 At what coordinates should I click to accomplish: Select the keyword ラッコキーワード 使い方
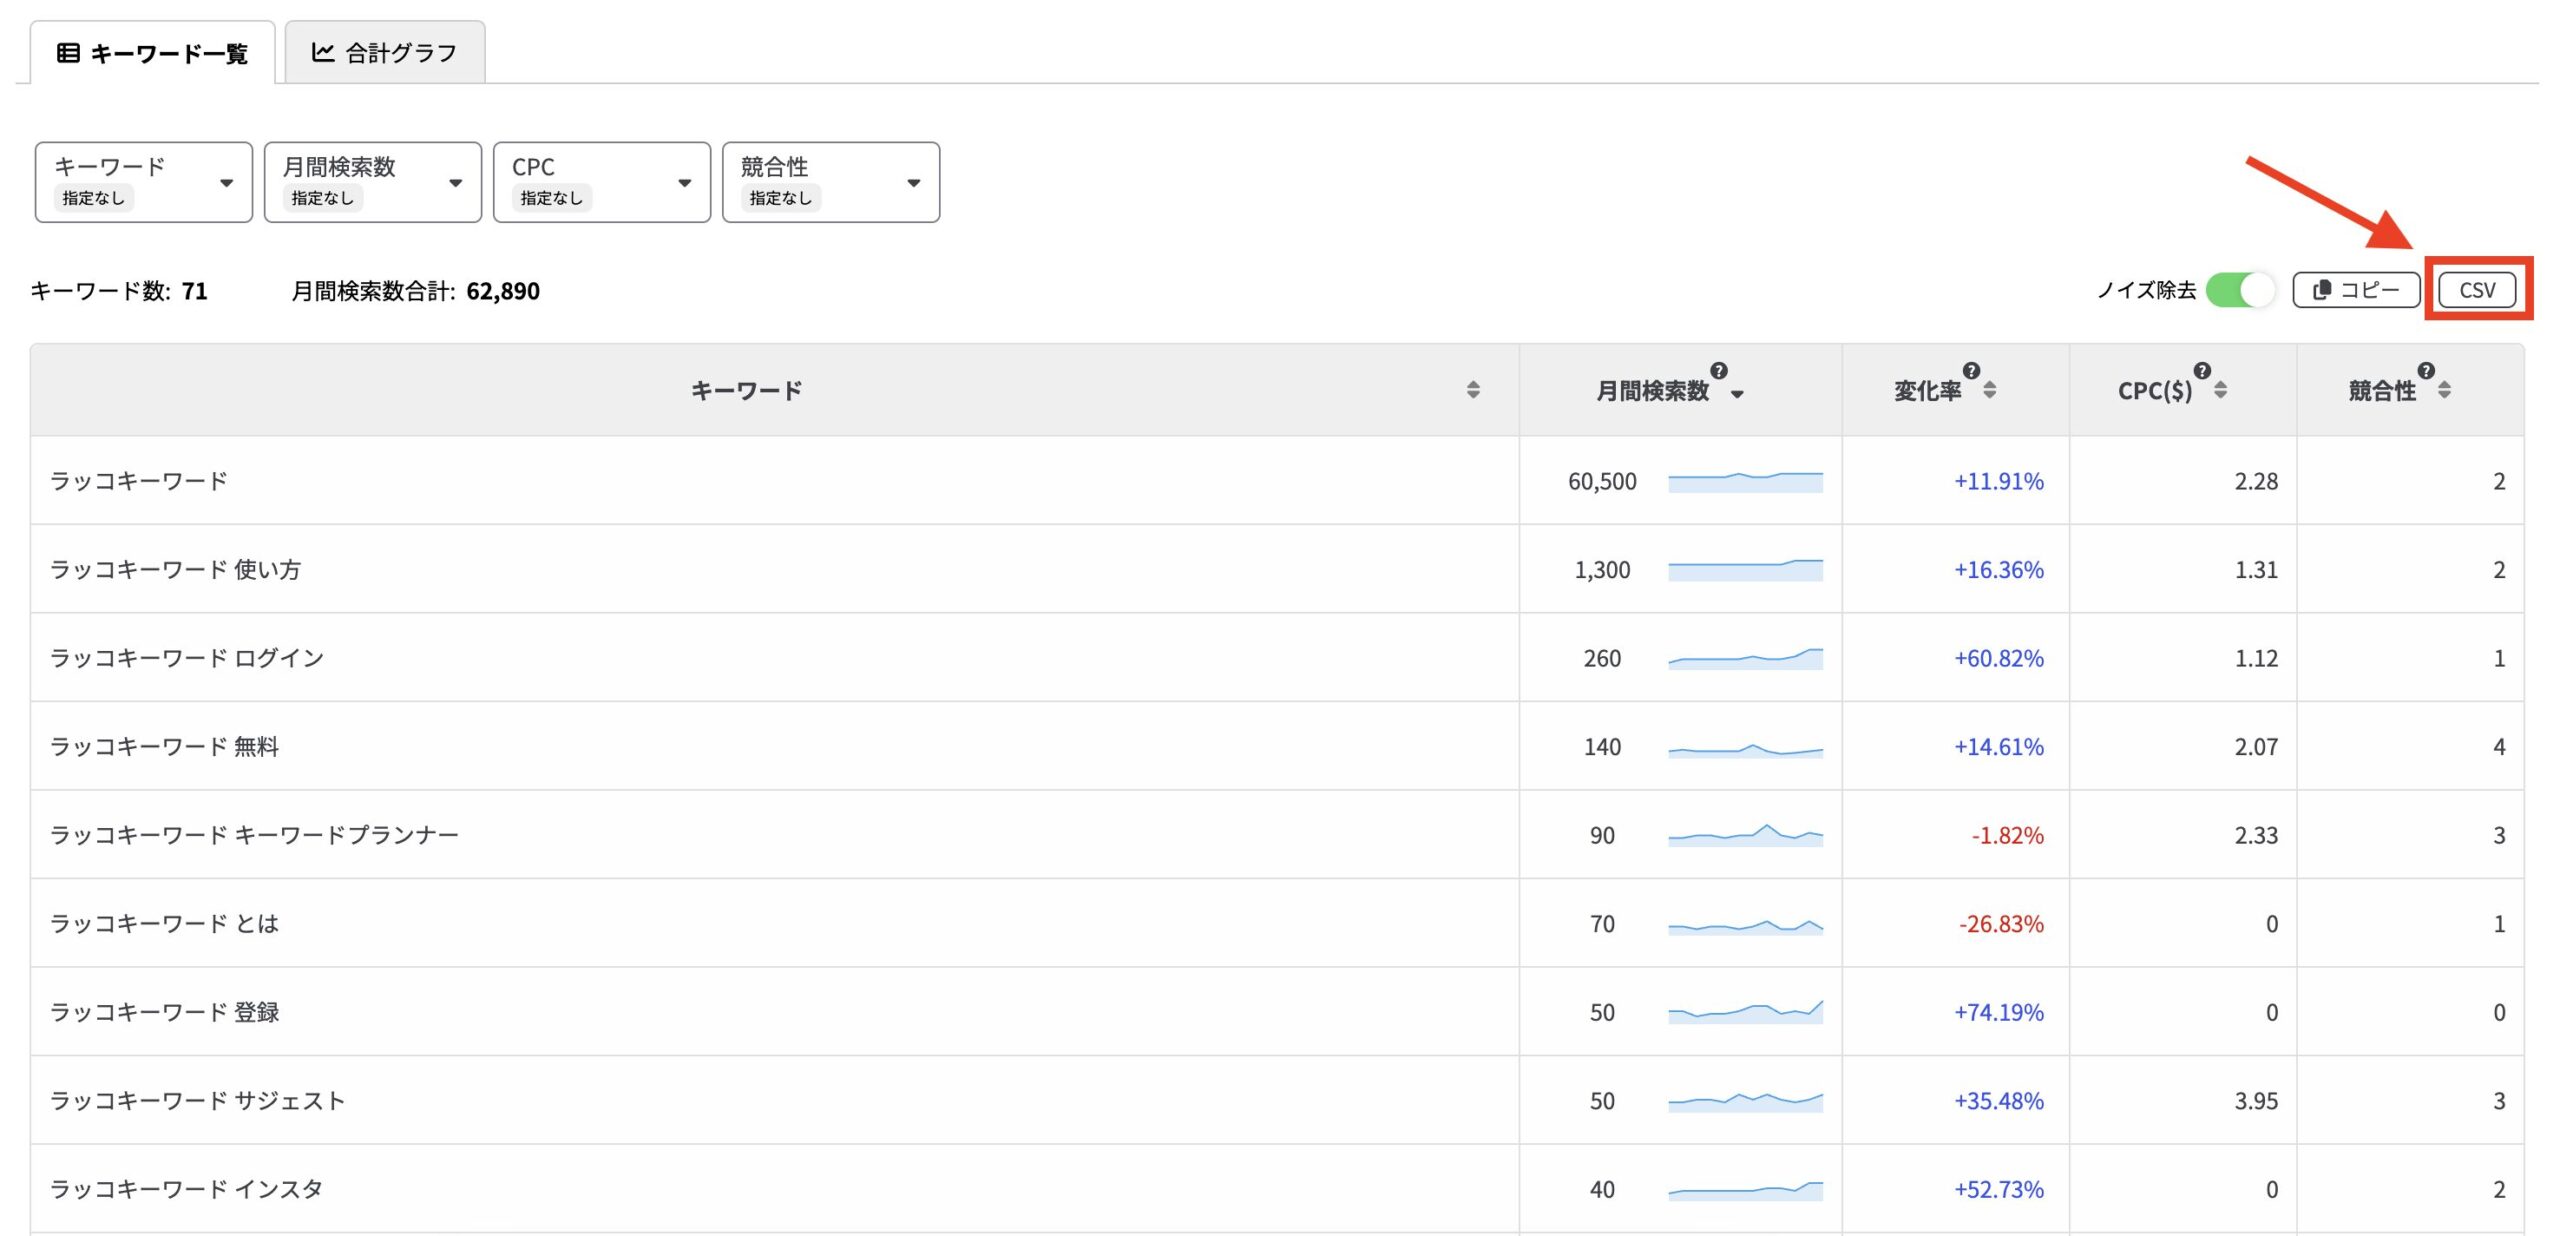pos(175,569)
